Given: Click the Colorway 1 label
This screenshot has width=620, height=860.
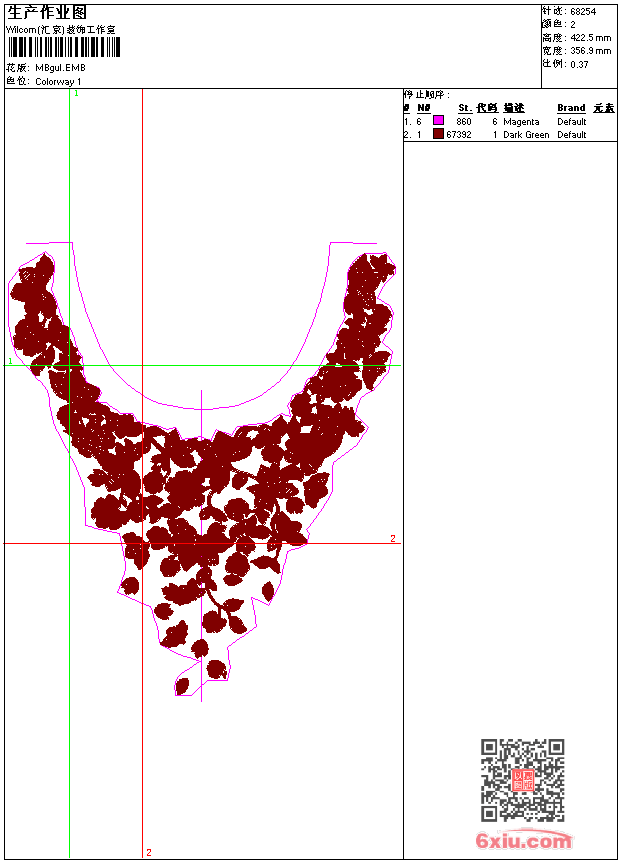Looking at the screenshot, I should click(x=58, y=81).
